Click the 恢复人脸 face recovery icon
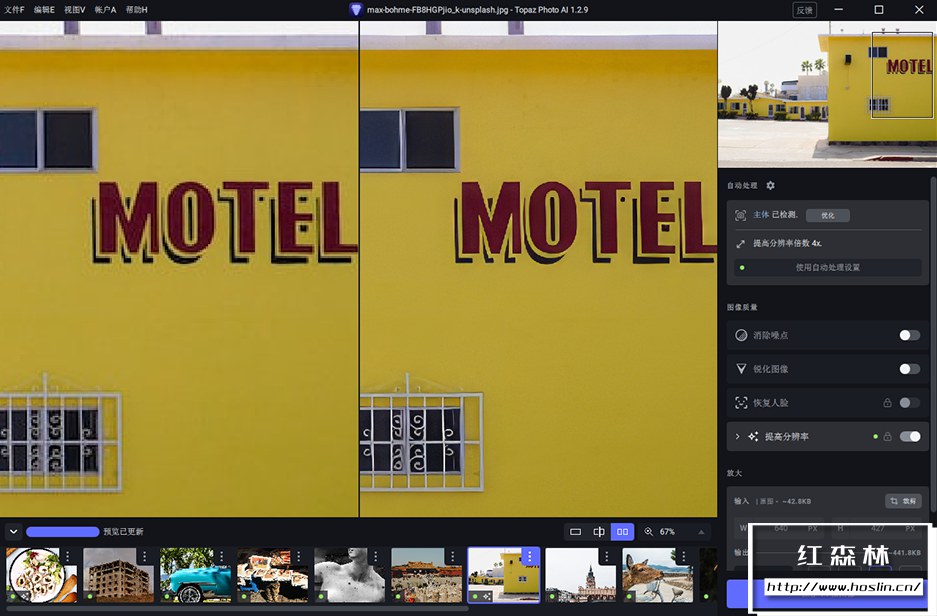The width and height of the screenshot is (937, 616). [741, 403]
